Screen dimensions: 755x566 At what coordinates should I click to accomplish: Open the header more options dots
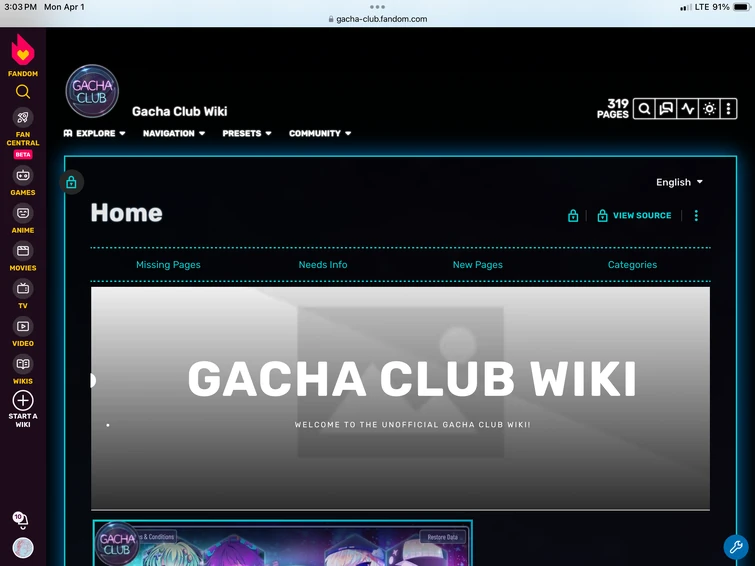(729, 109)
